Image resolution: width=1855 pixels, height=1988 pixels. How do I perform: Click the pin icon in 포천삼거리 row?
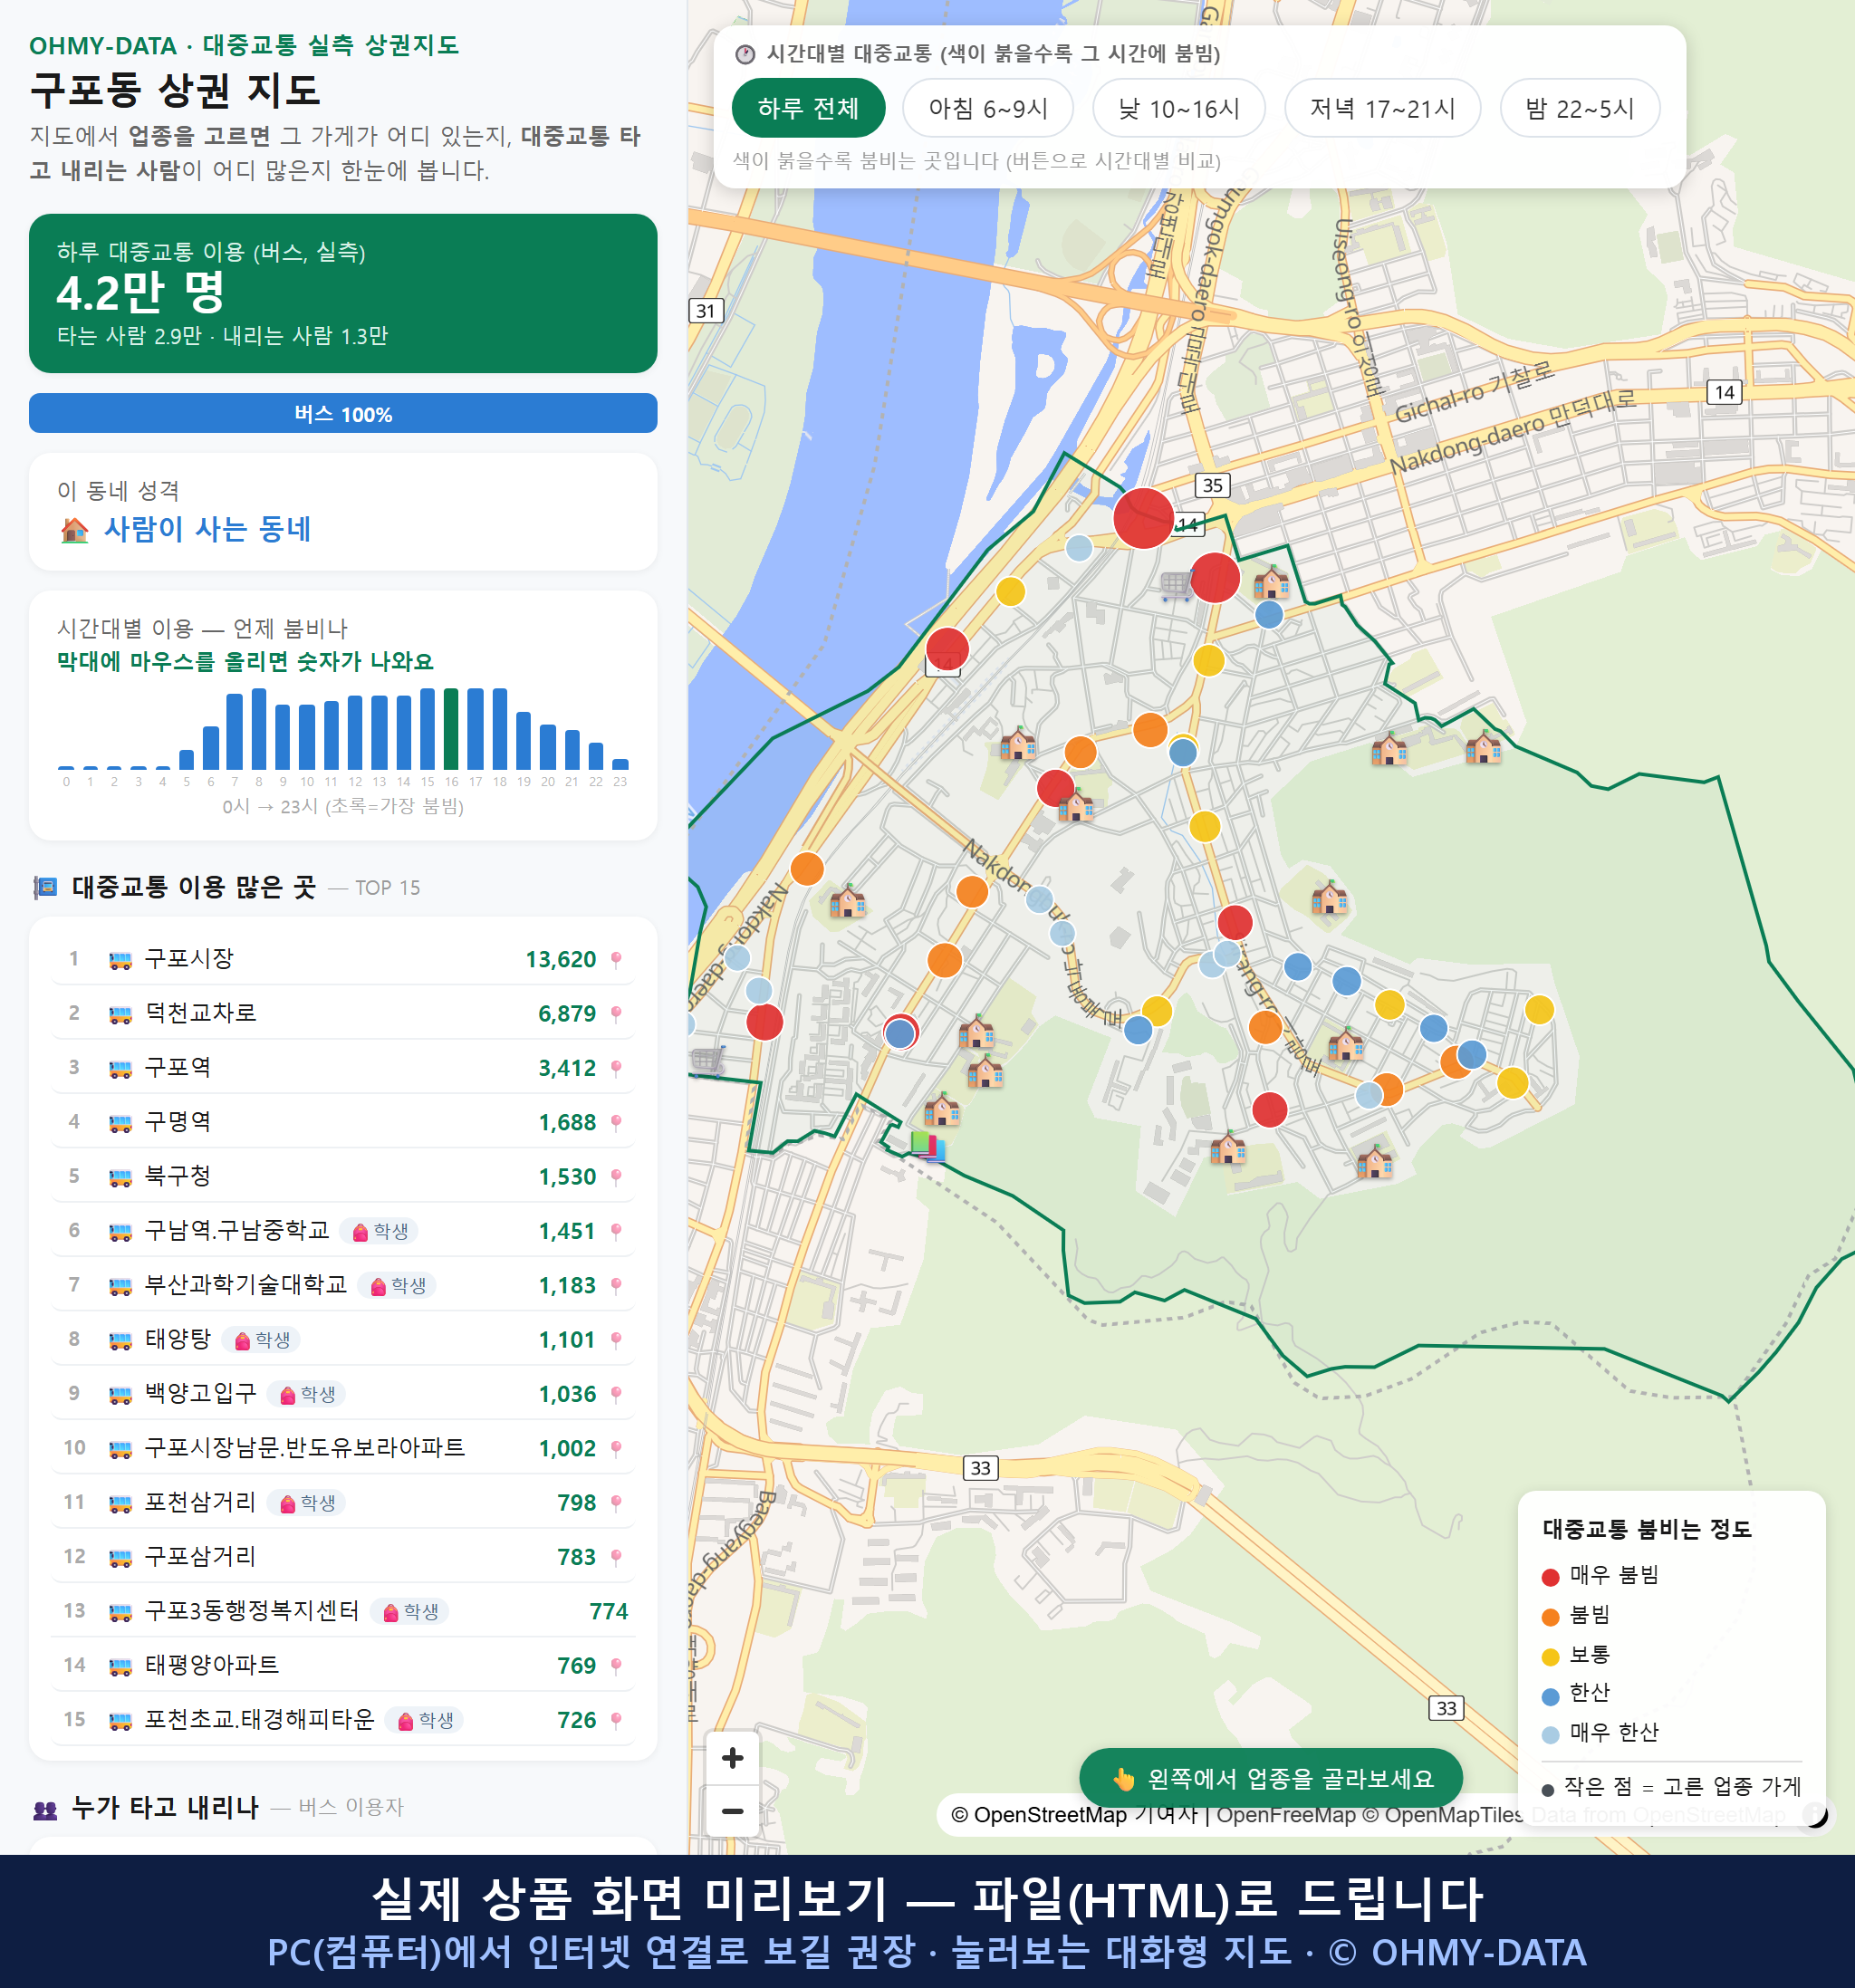[x=616, y=1503]
